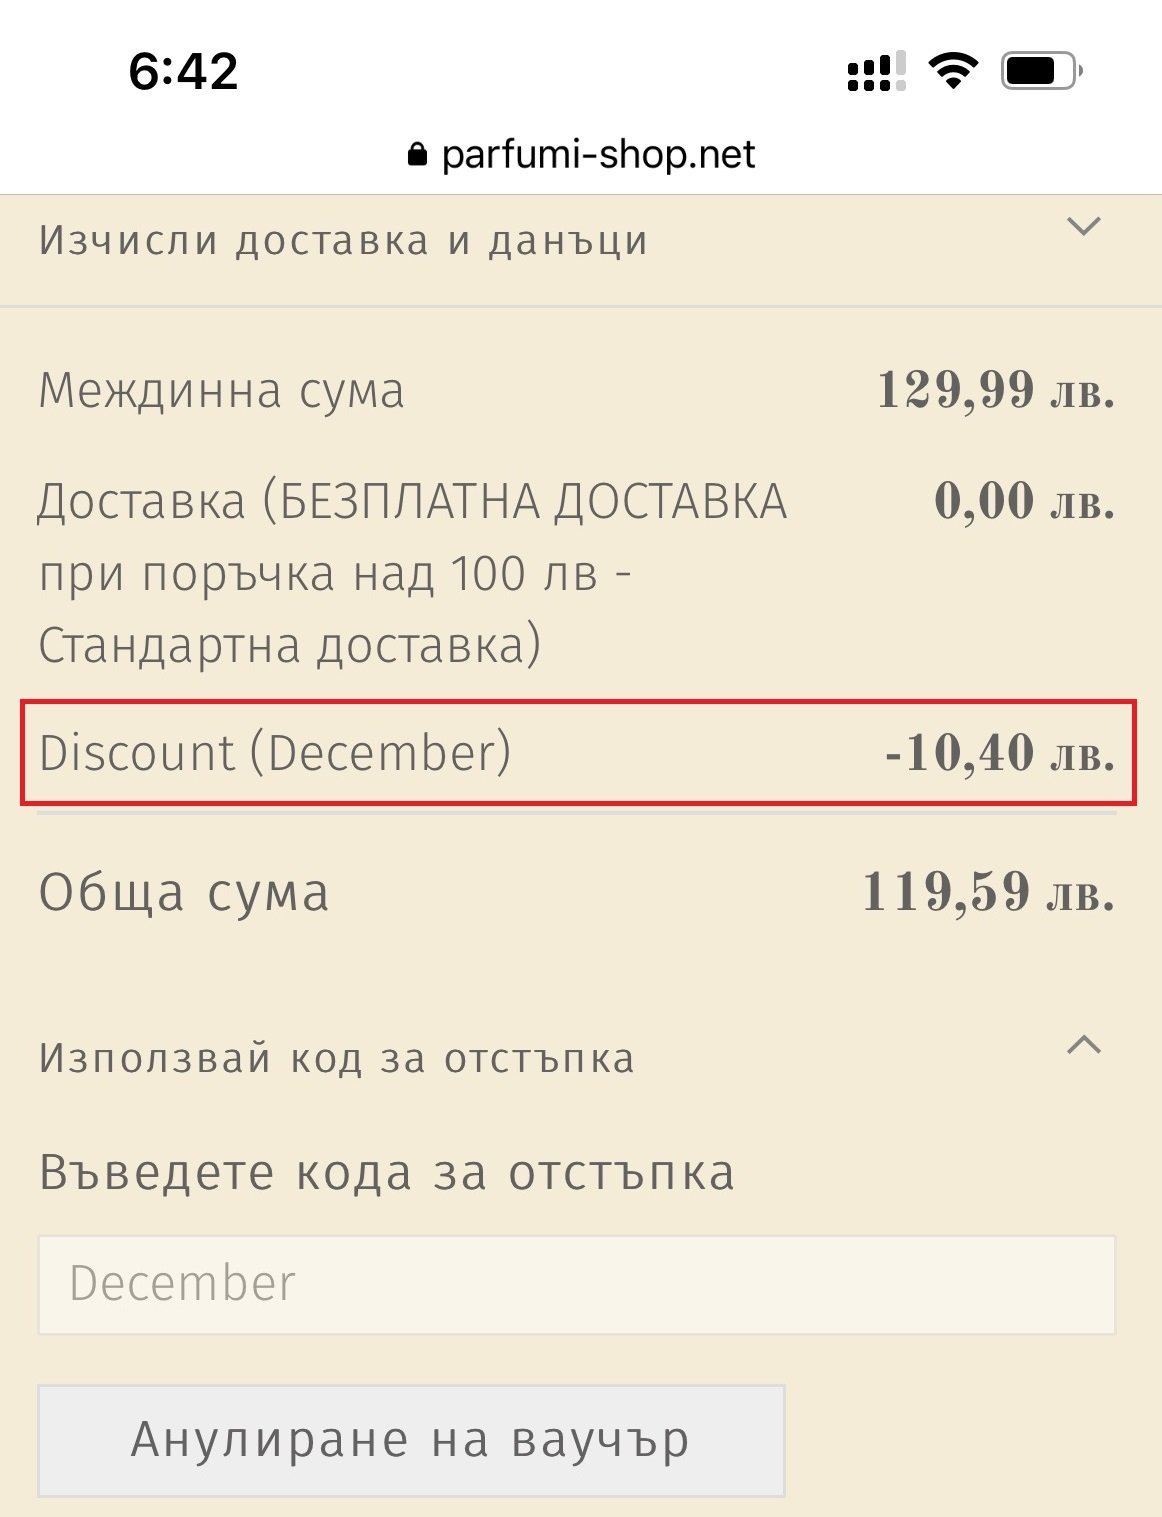The height and width of the screenshot is (1517, 1162).
Task: Tap the 119,59 лв. total amount
Action: (989, 892)
